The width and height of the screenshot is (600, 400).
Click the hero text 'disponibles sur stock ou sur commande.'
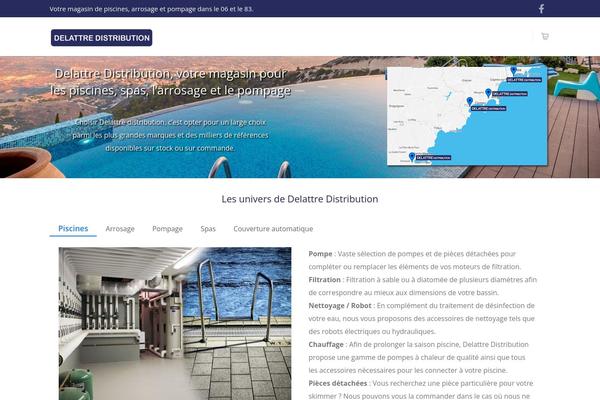[170, 148]
